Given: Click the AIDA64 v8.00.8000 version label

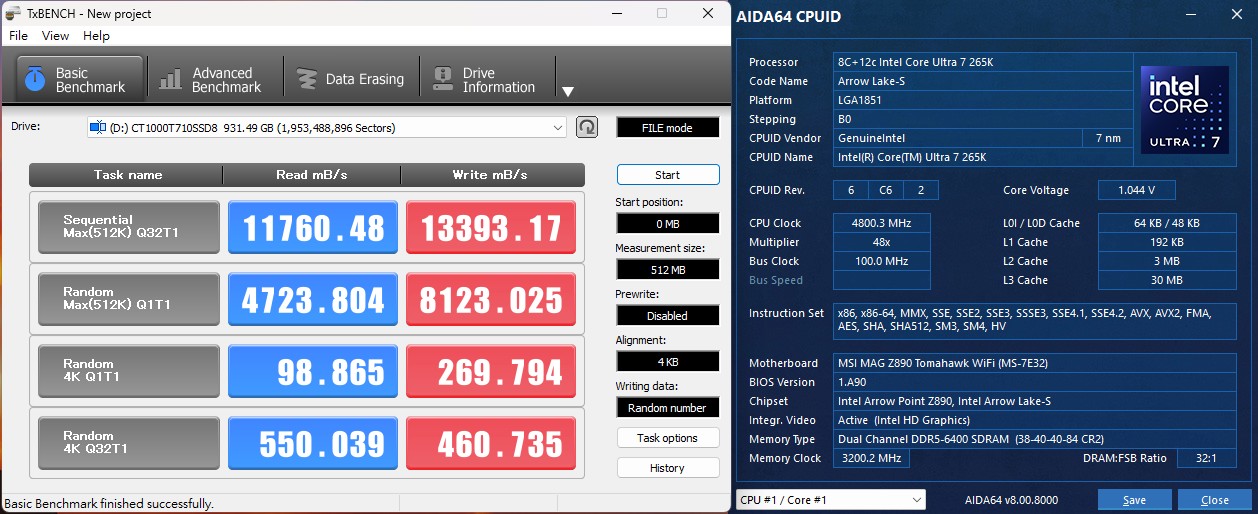Looking at the screenshot, I should [1011, 500].
